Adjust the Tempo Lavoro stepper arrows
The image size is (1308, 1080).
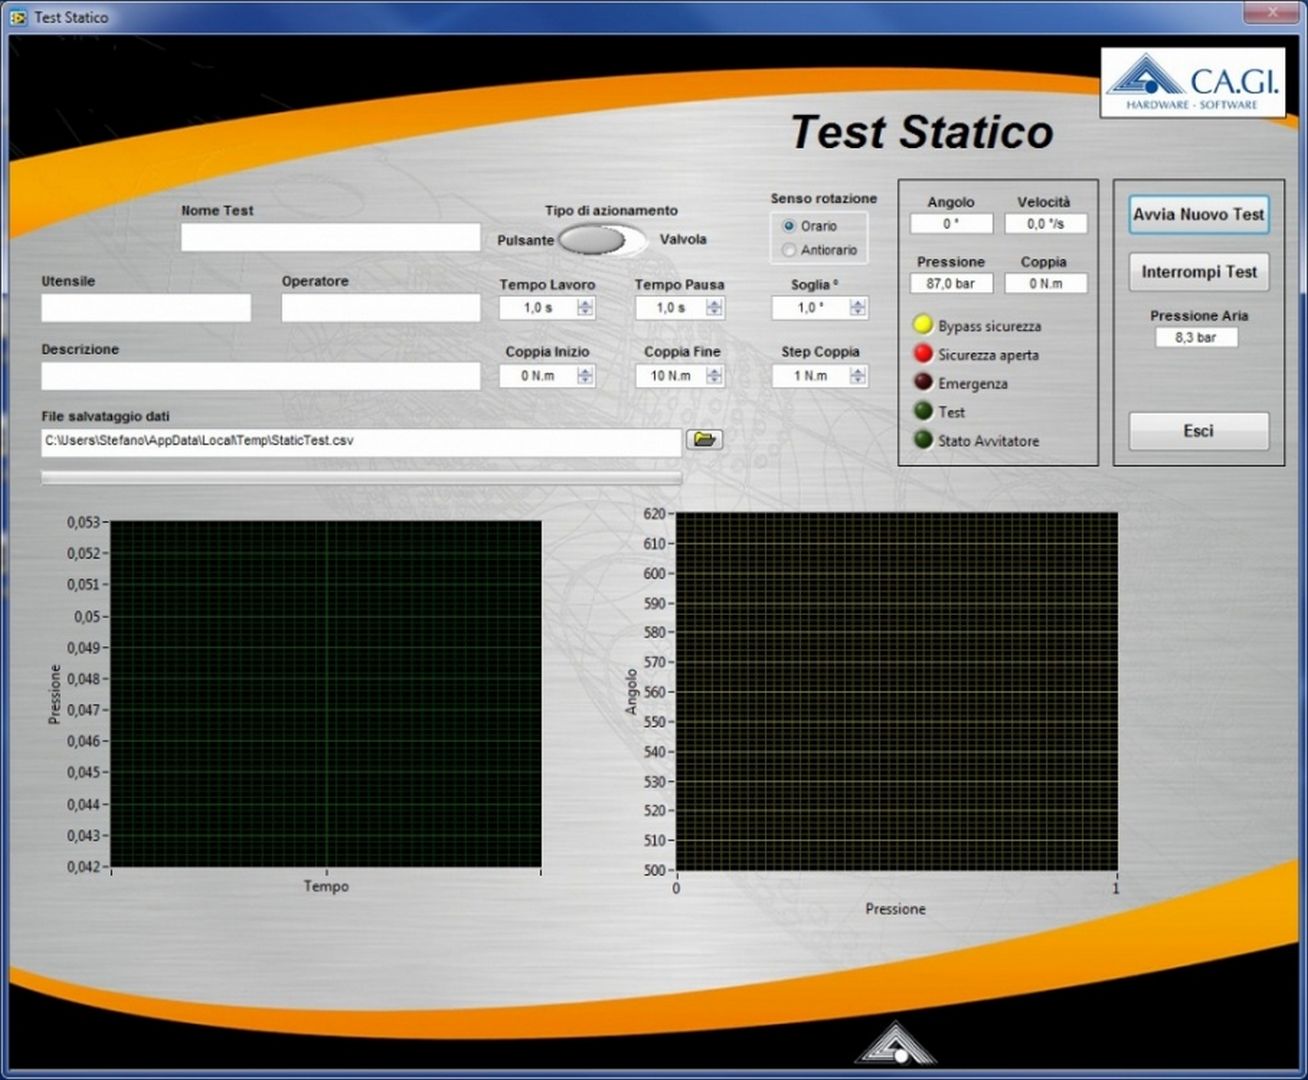(586, 308)
